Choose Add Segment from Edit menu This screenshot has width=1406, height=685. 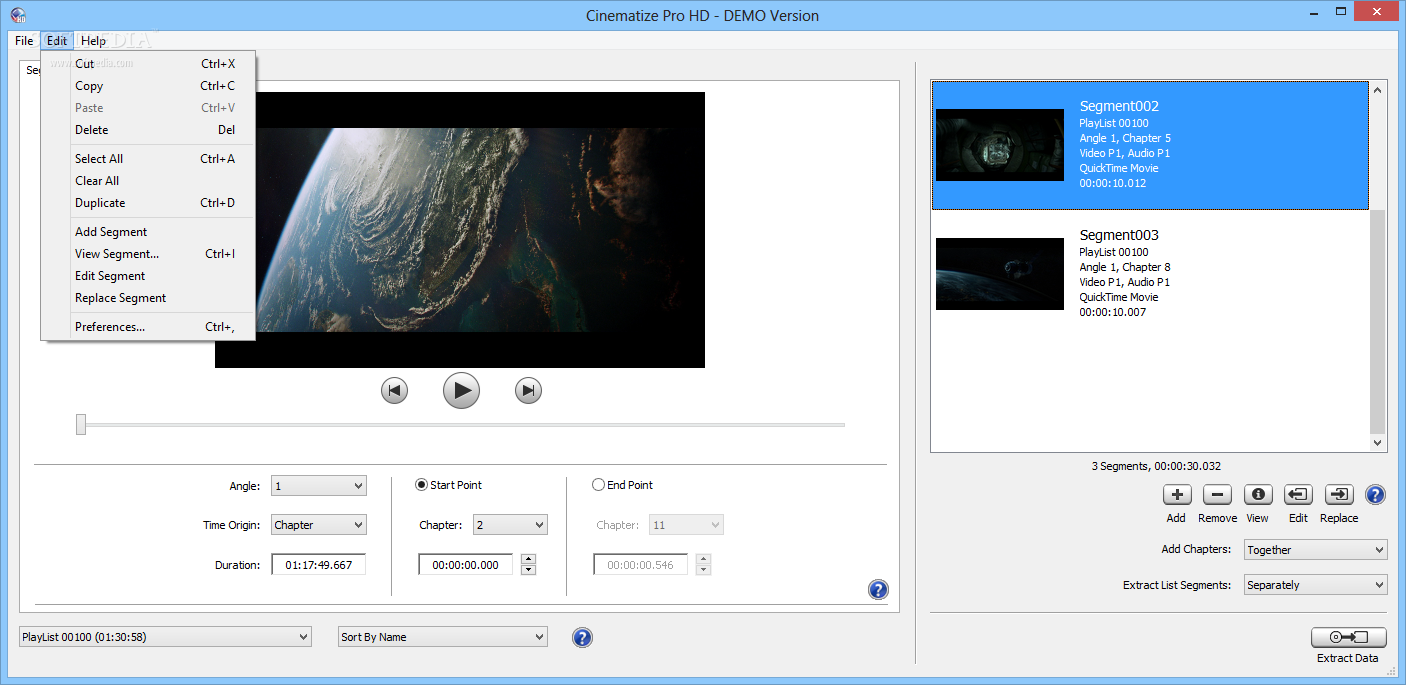click(x=148, y=232)
